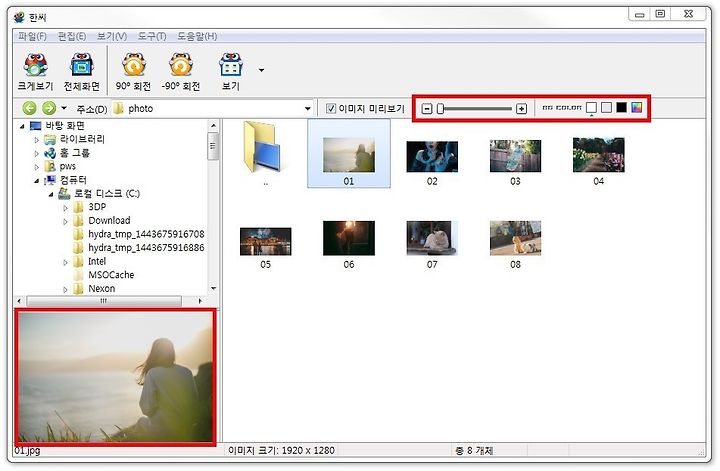This screenshot has width=720, height=471.
Task: Go forward with the green right arrow
Action: click(49, 108)
